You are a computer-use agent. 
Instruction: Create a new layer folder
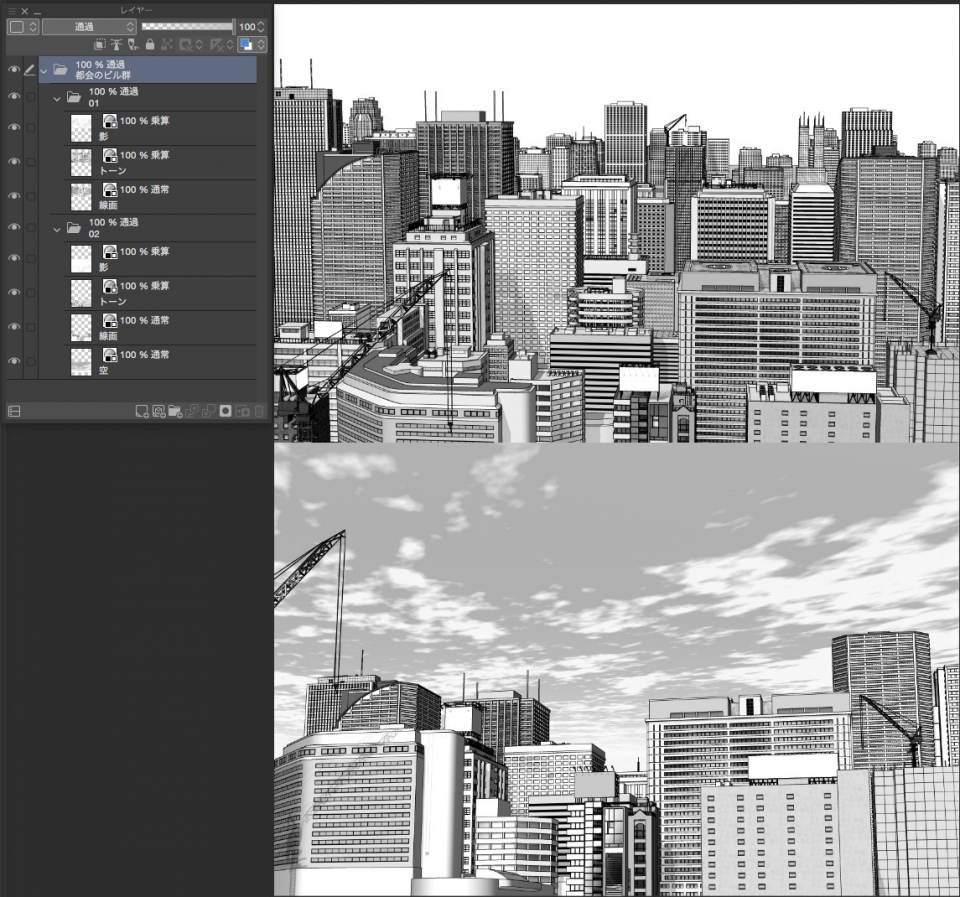[175, 411]
